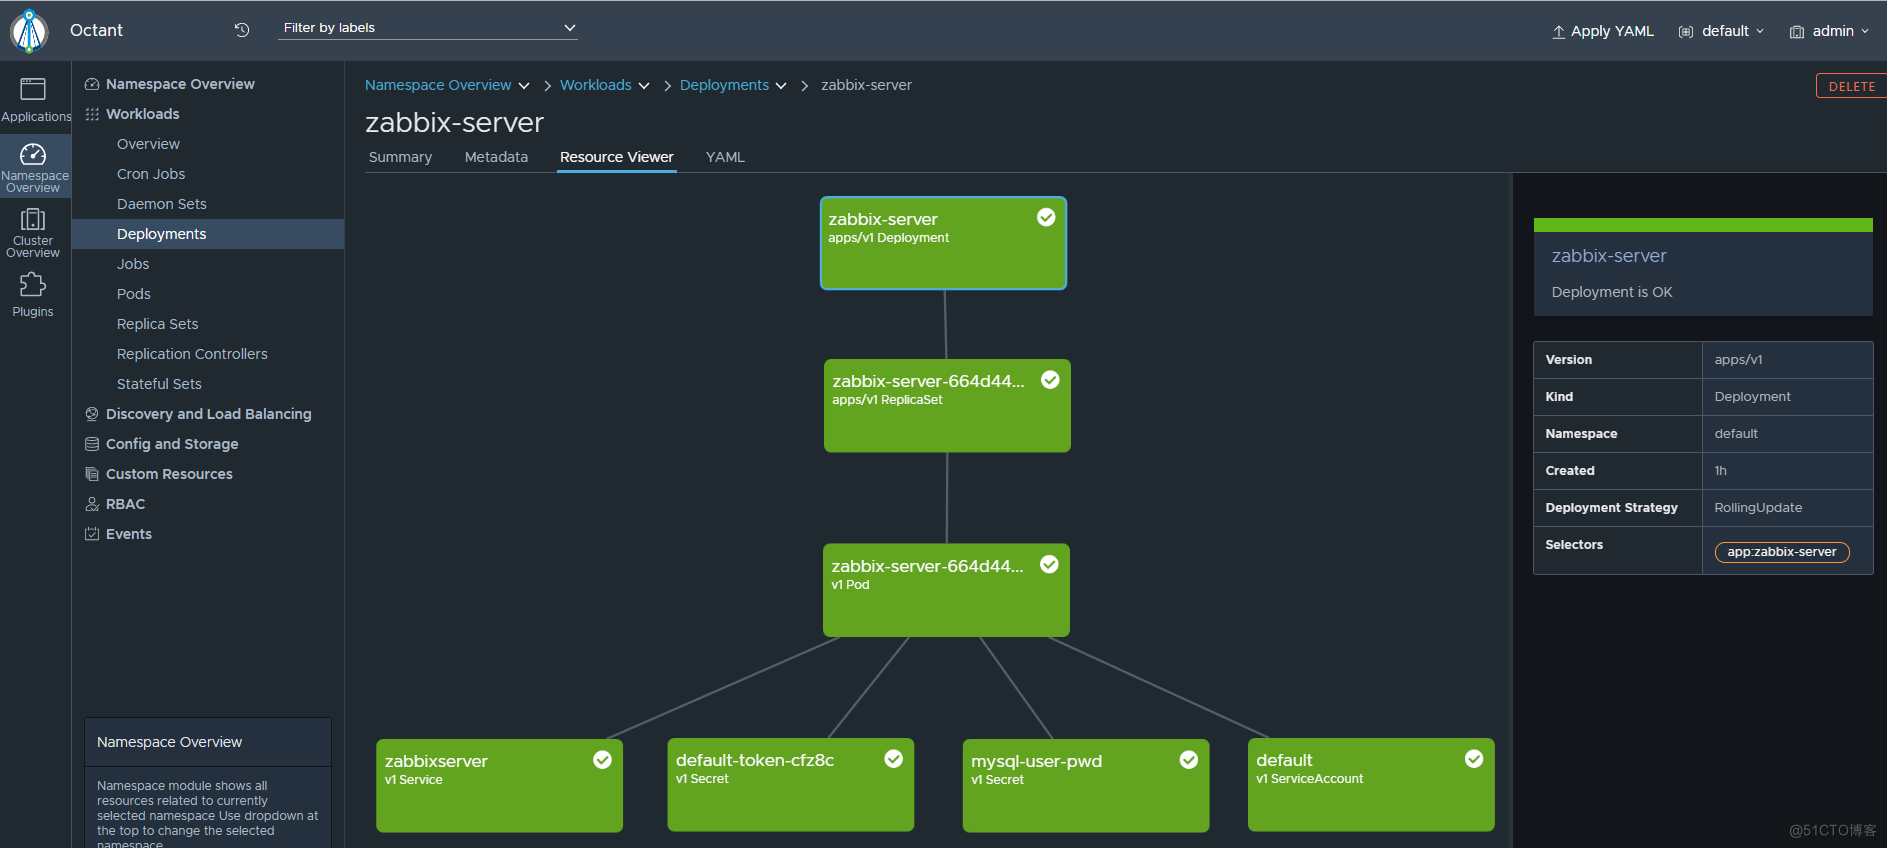The height and width of the screenshot is (848, 1887).
Task: Switch to the Summary tab
Action: 400,157
